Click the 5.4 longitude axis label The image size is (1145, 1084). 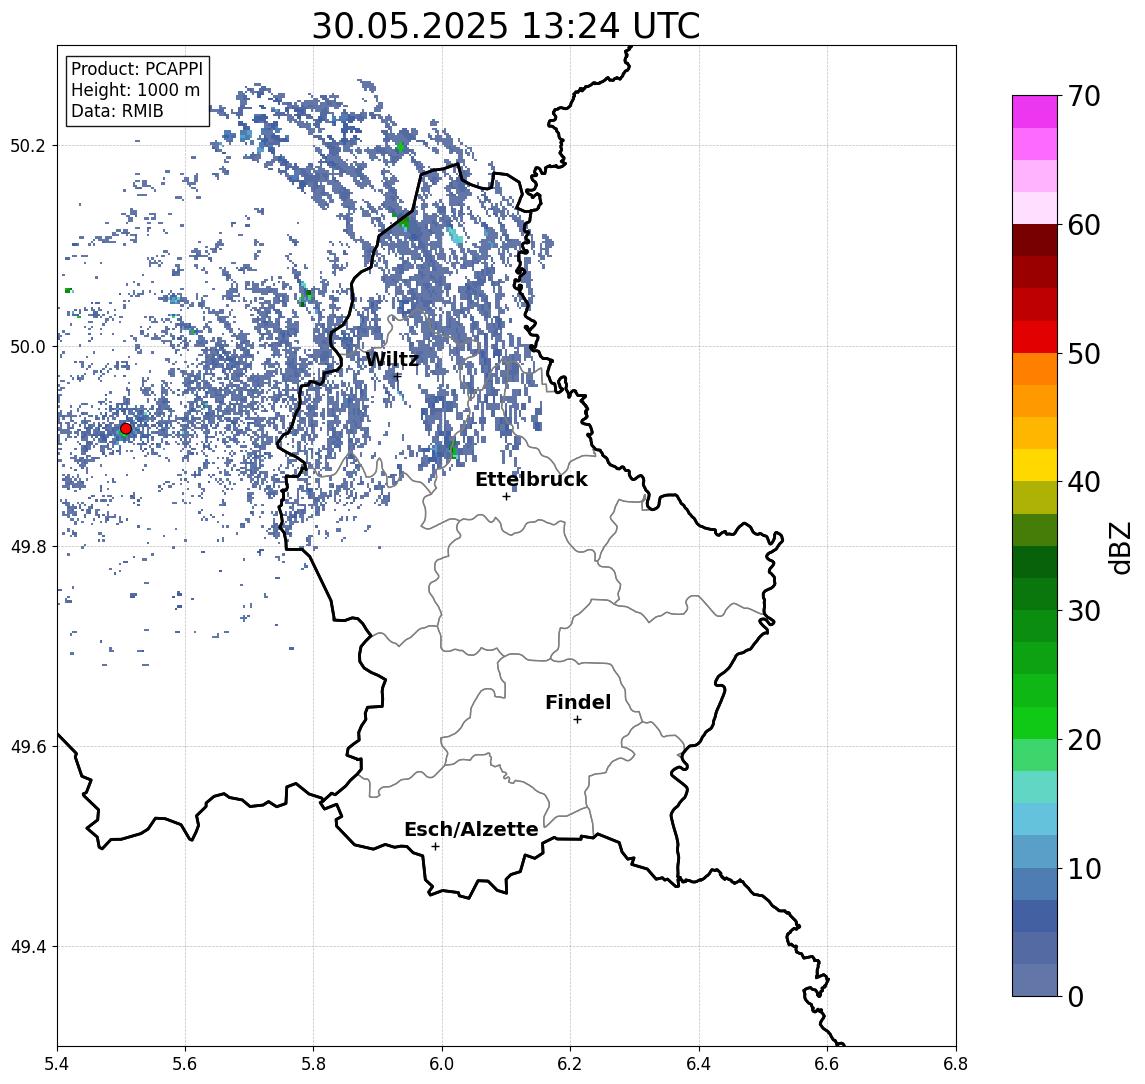[x=57, y=1064]
